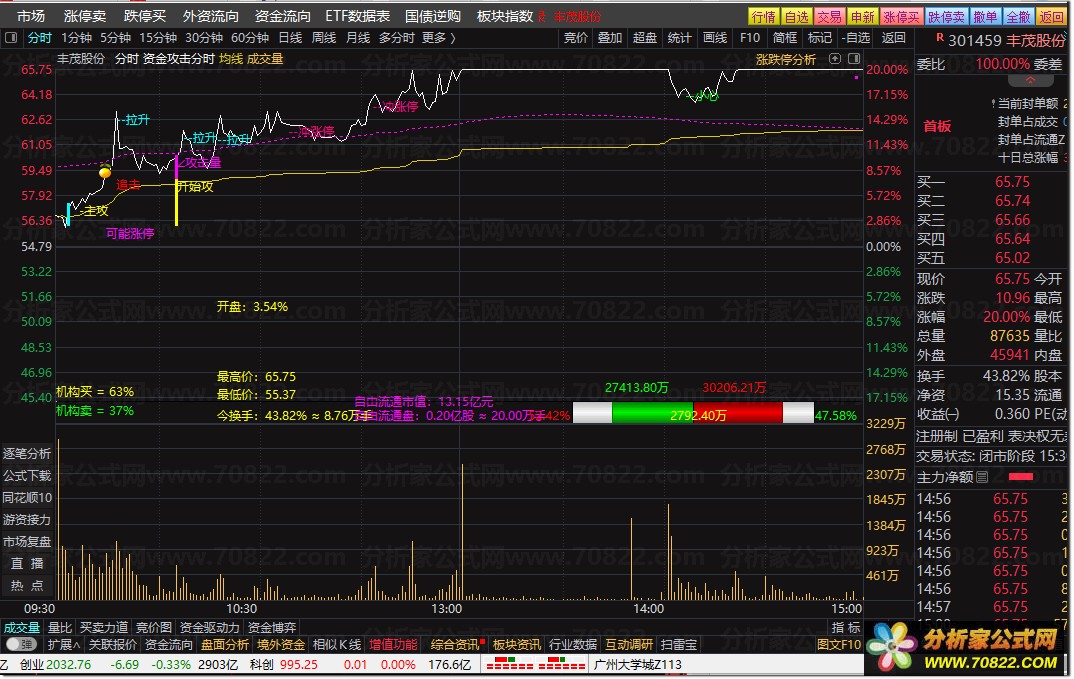The width and height of the screenshot is (1074, 679).
Task: Open the 跌停买 menu item
Action: [x=145, y=16]
